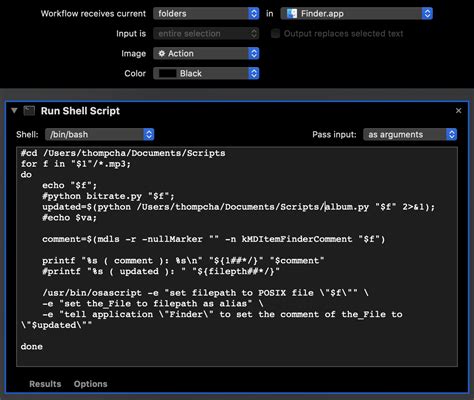Click the '#python bitrate.py' comment line

pyautogui.click(x=108, y=196)
